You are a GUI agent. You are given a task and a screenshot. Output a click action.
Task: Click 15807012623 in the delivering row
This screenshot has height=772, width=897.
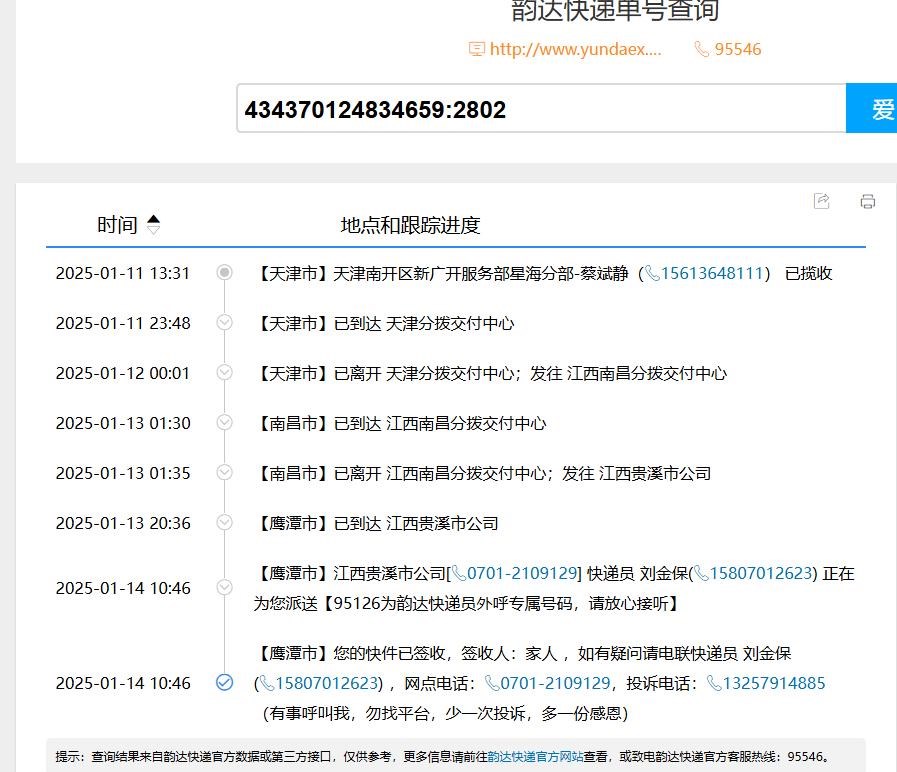(x=761, y=573)
